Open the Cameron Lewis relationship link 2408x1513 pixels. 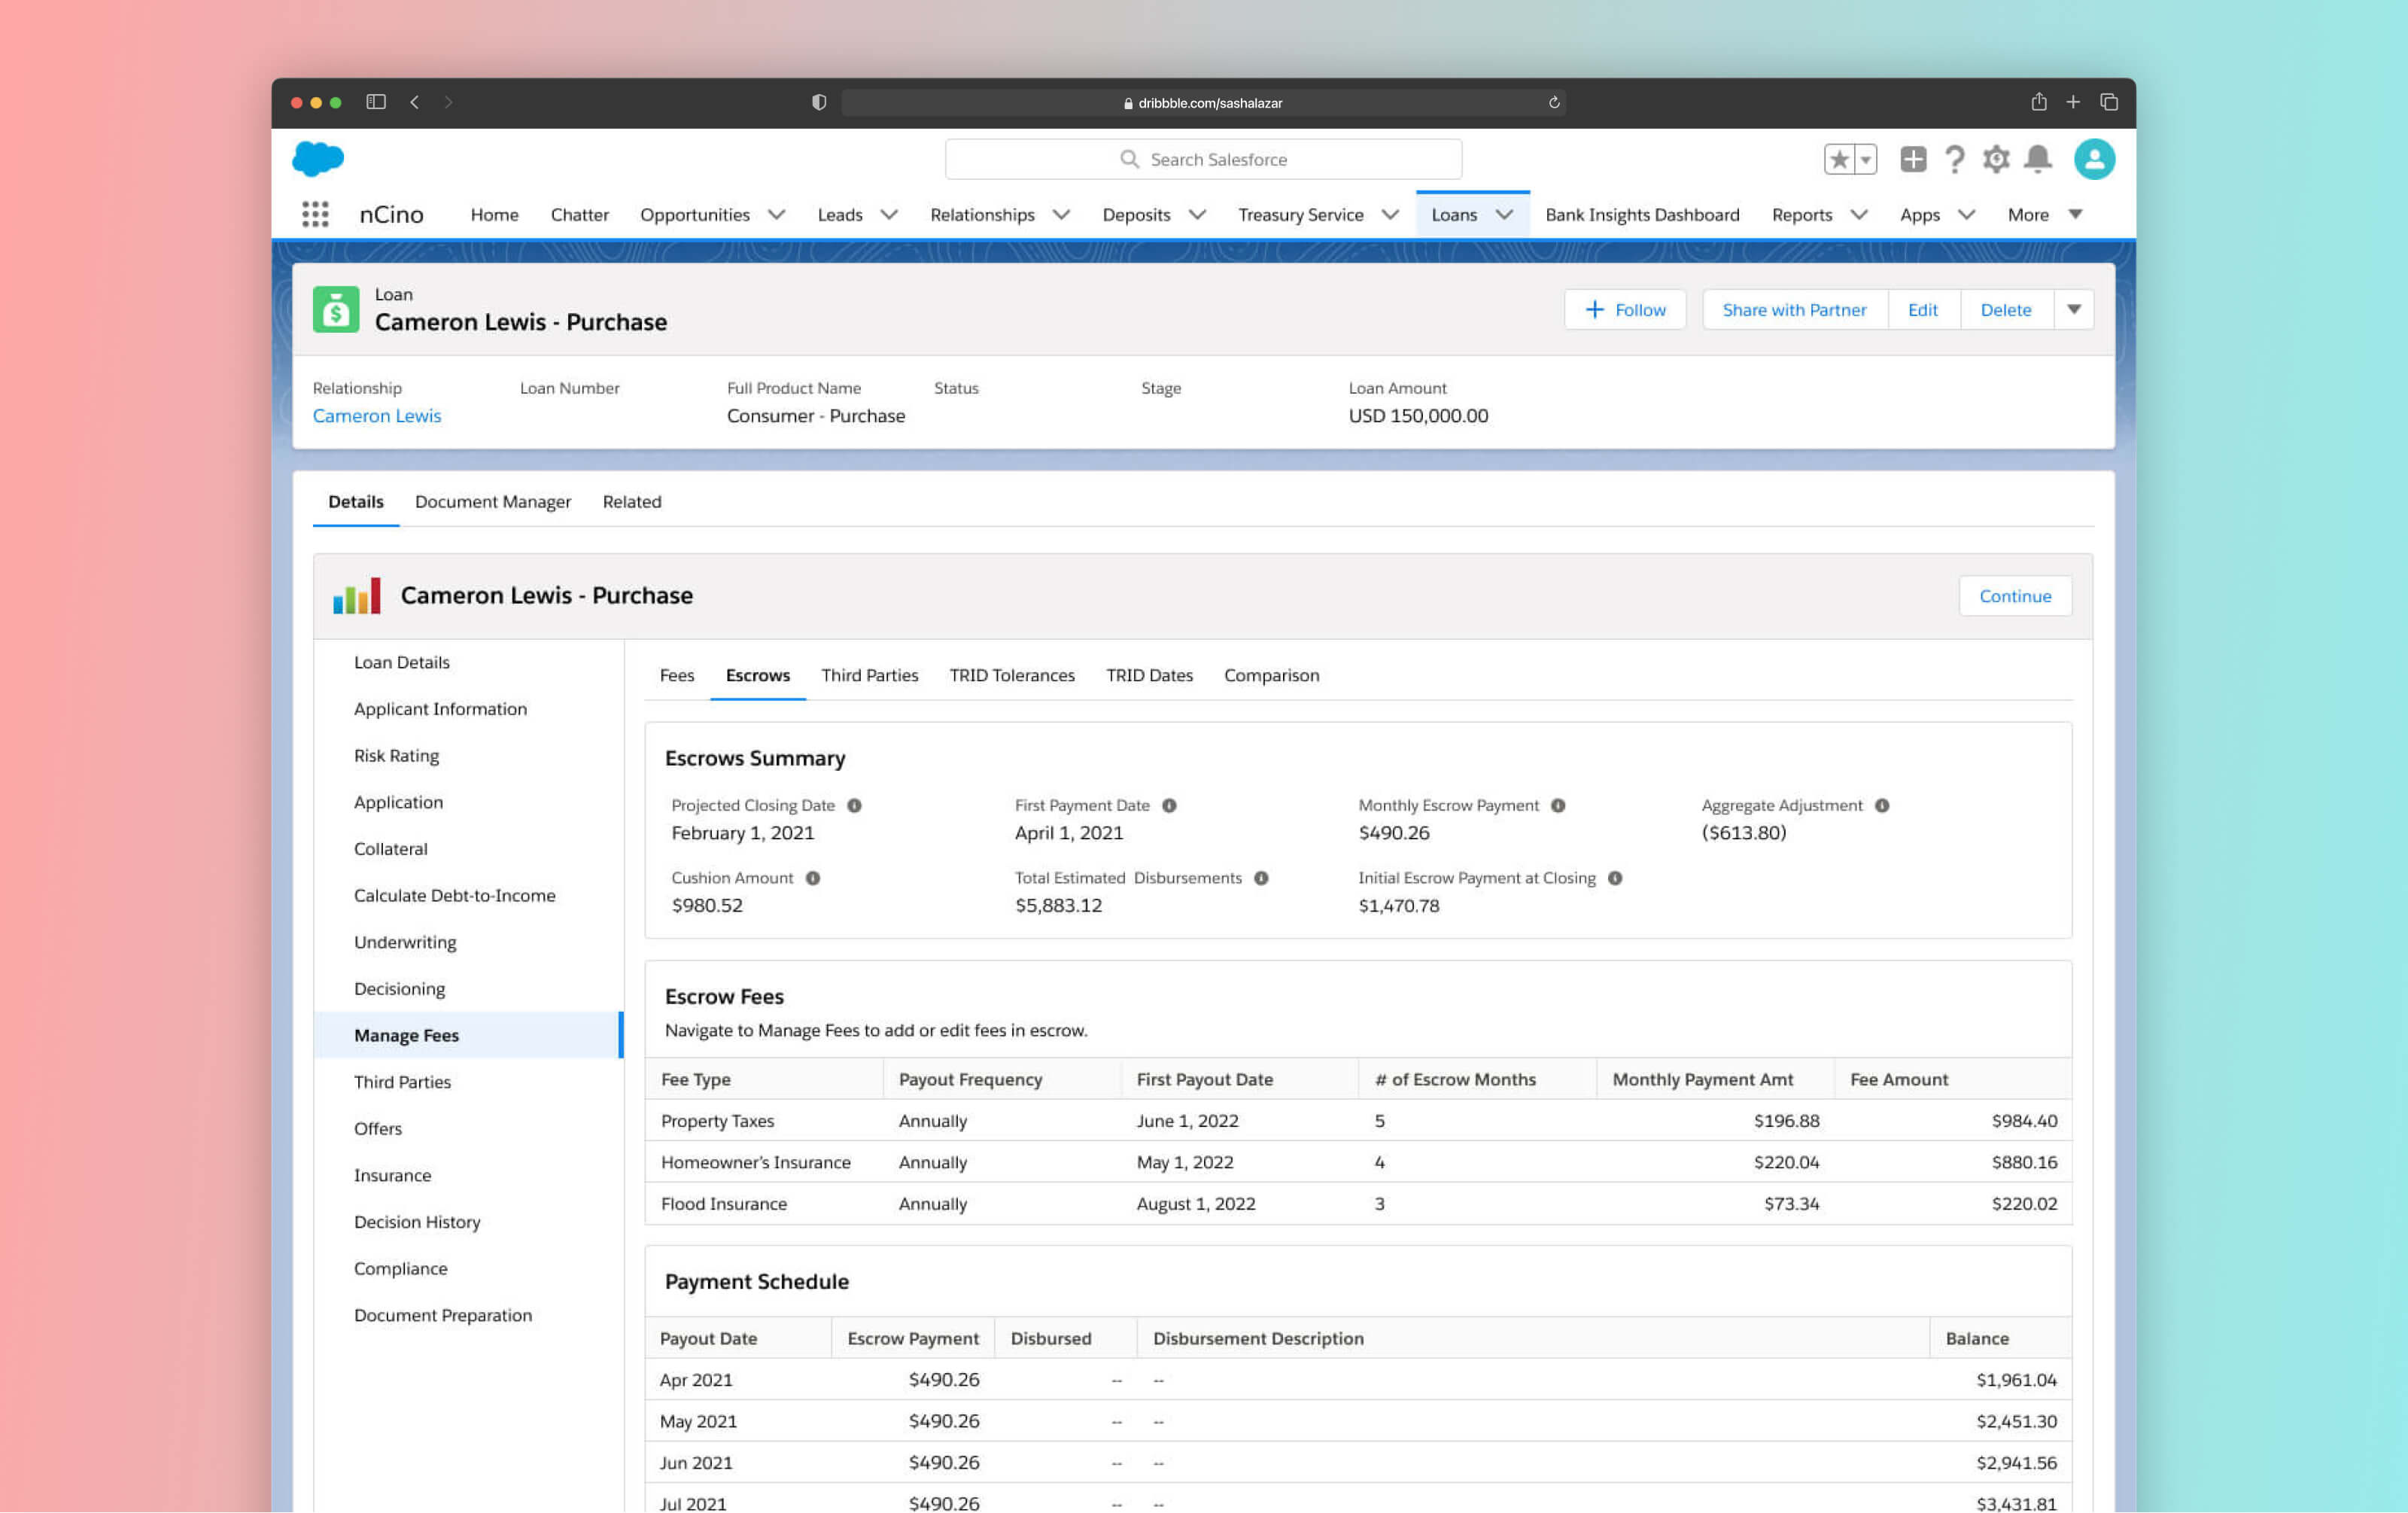(x=376, y=416)
